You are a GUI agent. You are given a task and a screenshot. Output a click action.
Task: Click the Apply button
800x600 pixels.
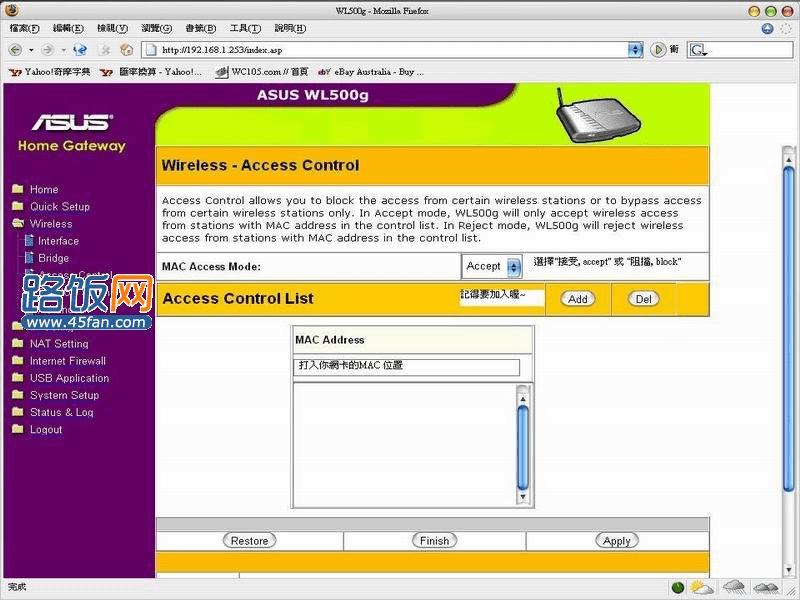click(x=617, y=541)
